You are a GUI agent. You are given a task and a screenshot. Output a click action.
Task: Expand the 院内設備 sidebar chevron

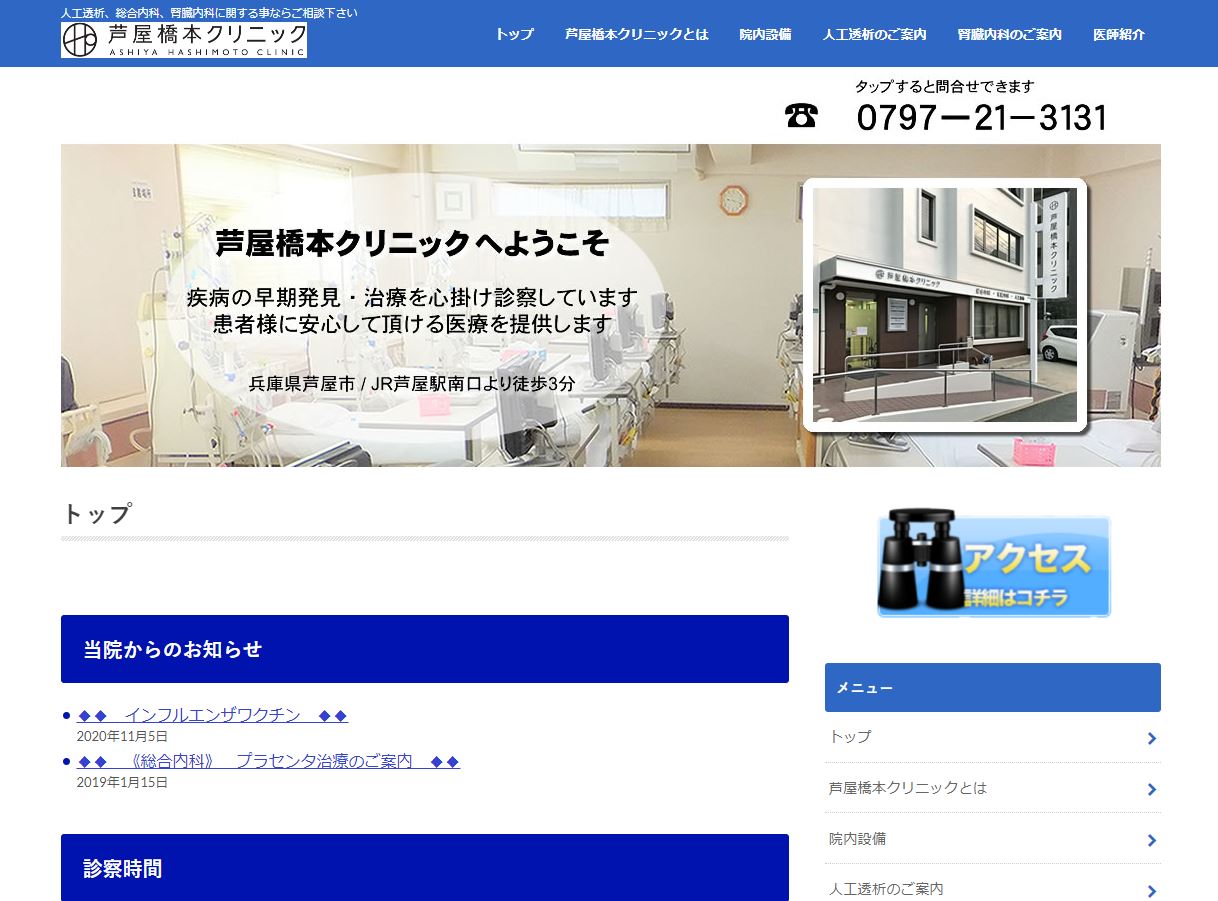click(x=1151, y=839)
